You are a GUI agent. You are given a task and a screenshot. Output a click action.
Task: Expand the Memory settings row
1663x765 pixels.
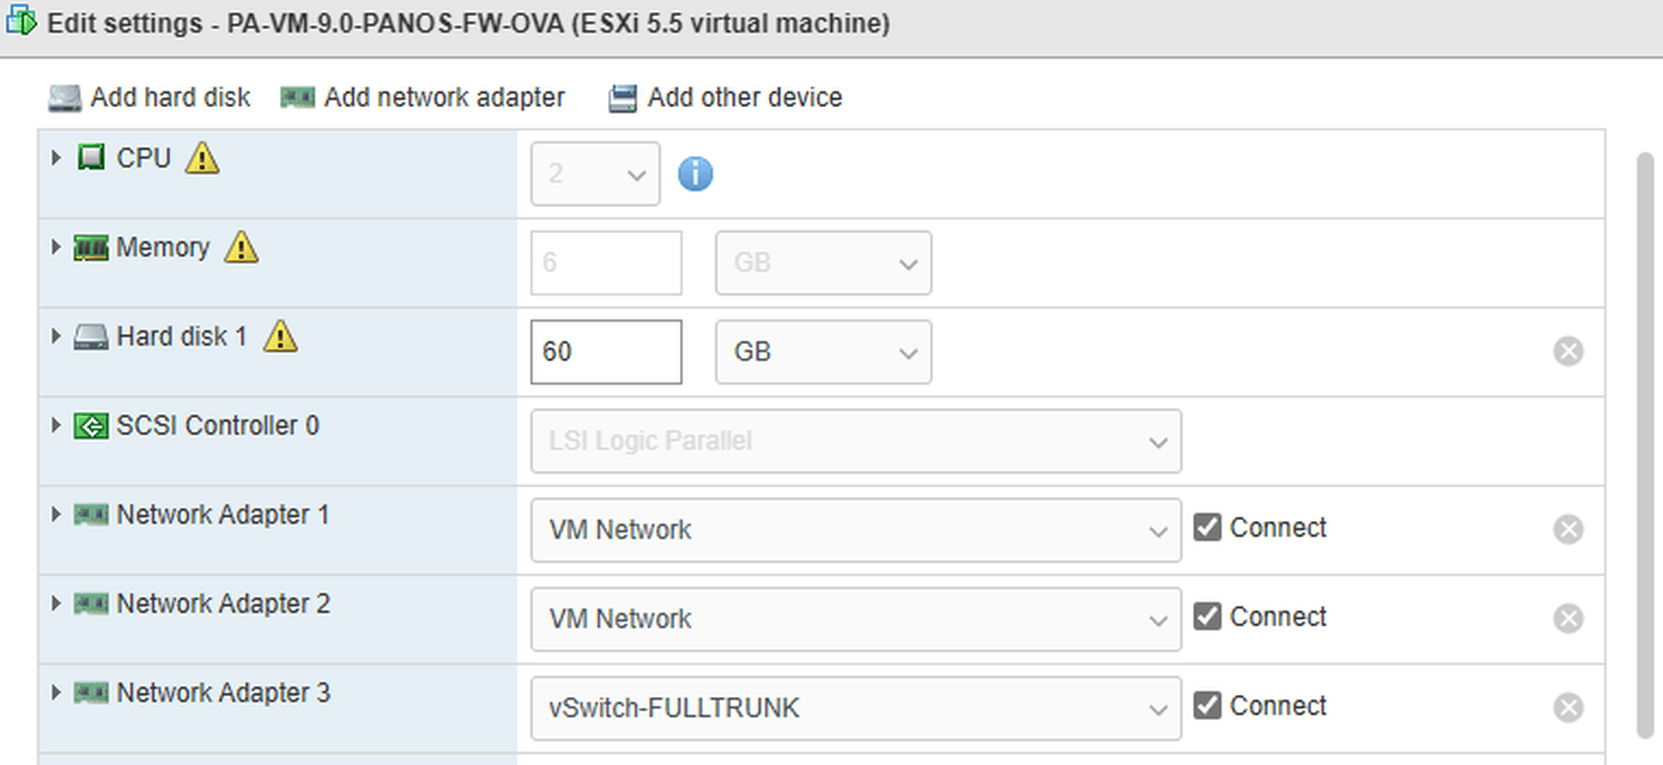click(x=56, y=247)
